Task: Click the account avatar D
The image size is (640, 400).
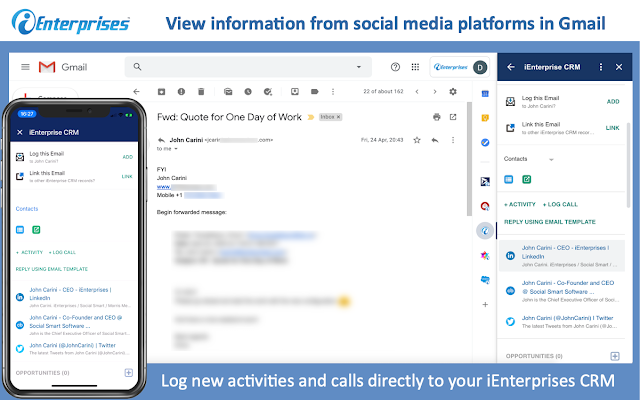Action: tap(480, 67)
